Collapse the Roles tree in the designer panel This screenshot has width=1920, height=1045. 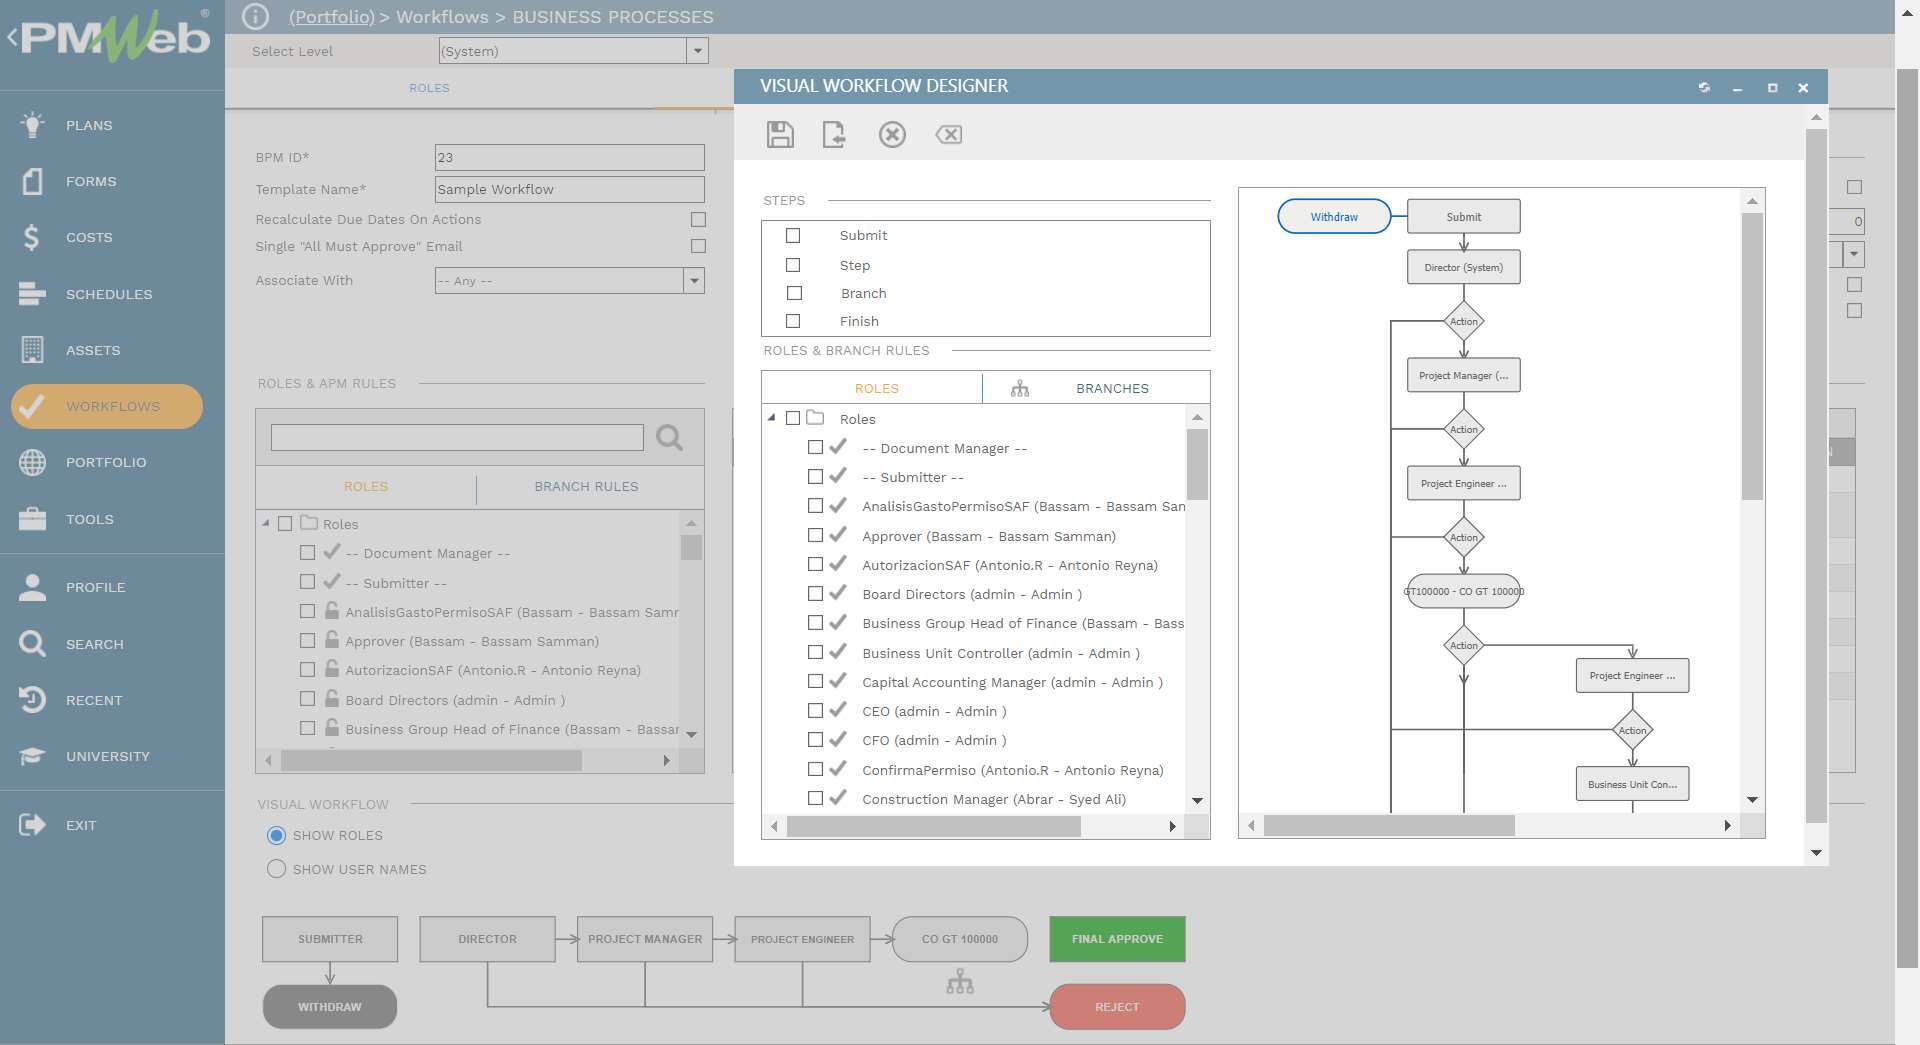coord(771,419)
